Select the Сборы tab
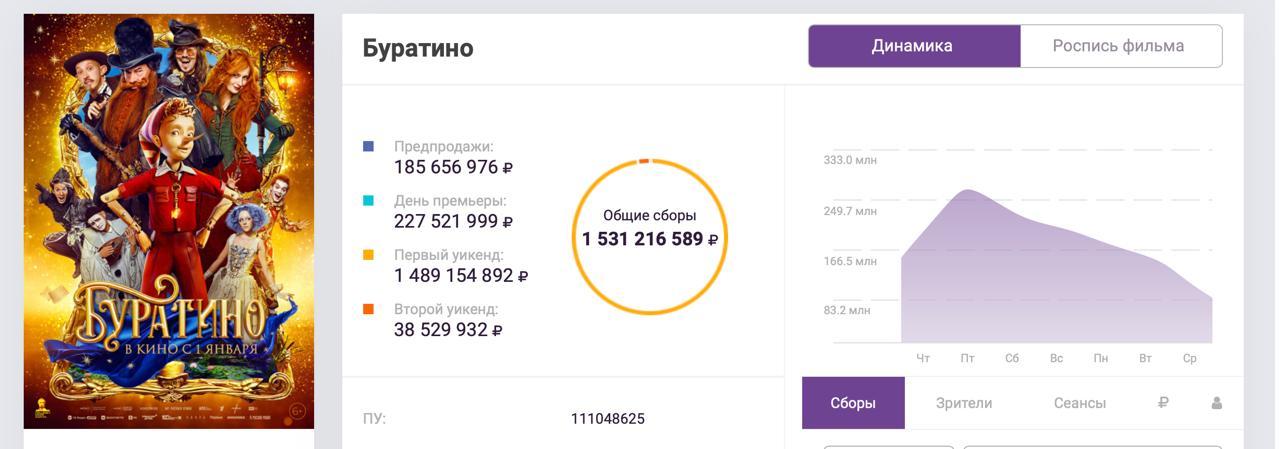 point(853,403)
